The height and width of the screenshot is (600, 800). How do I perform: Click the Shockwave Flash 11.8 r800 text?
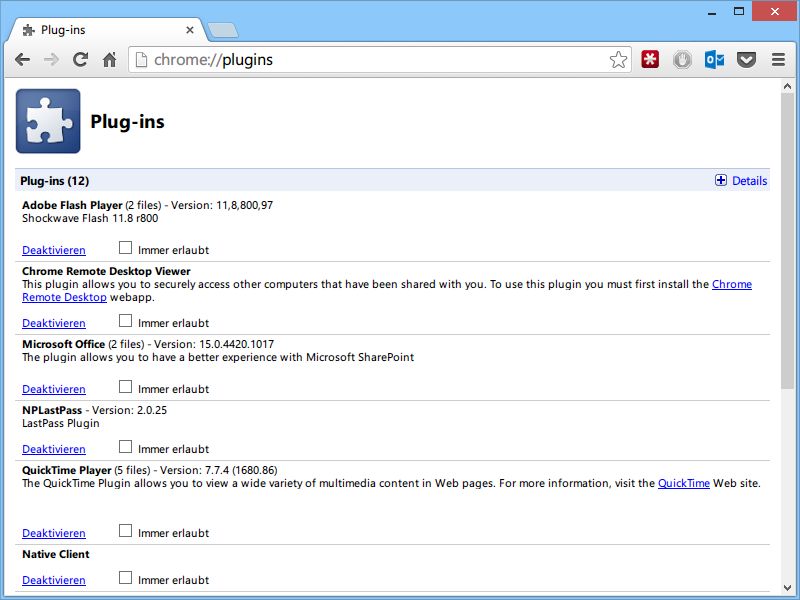click(90, 218)
